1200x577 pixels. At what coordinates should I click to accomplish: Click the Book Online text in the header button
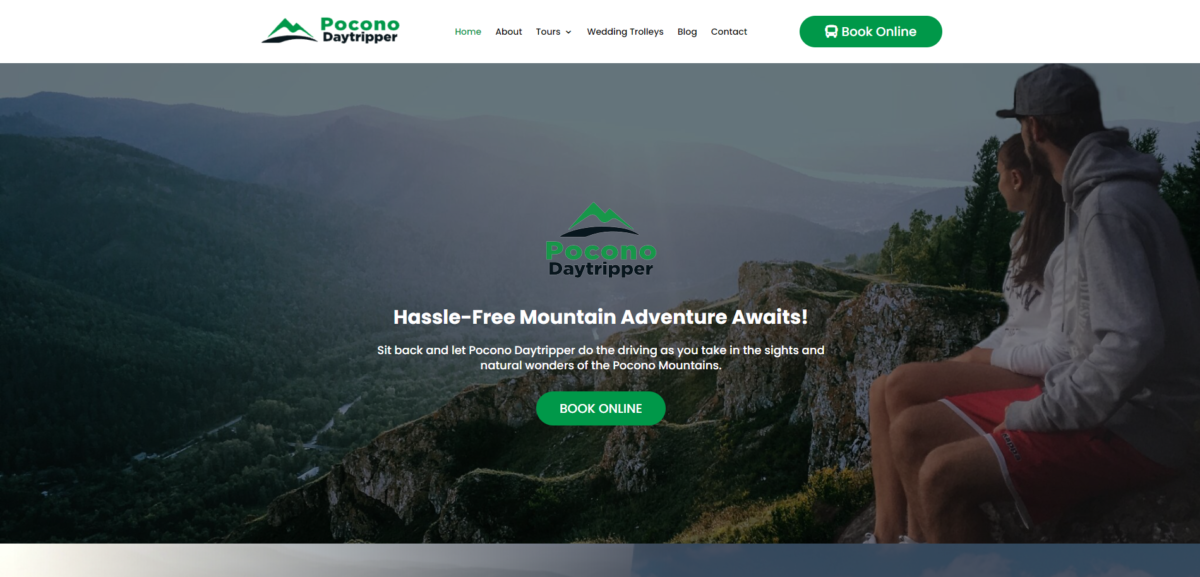click(879, 32)
